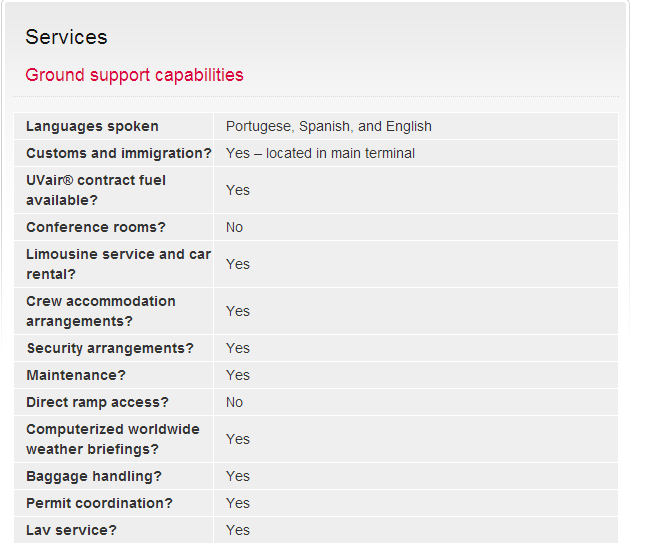646x555 pixels.
Task: Select the Ground support capabilities subheading
Action: click(x=134, y=75)
